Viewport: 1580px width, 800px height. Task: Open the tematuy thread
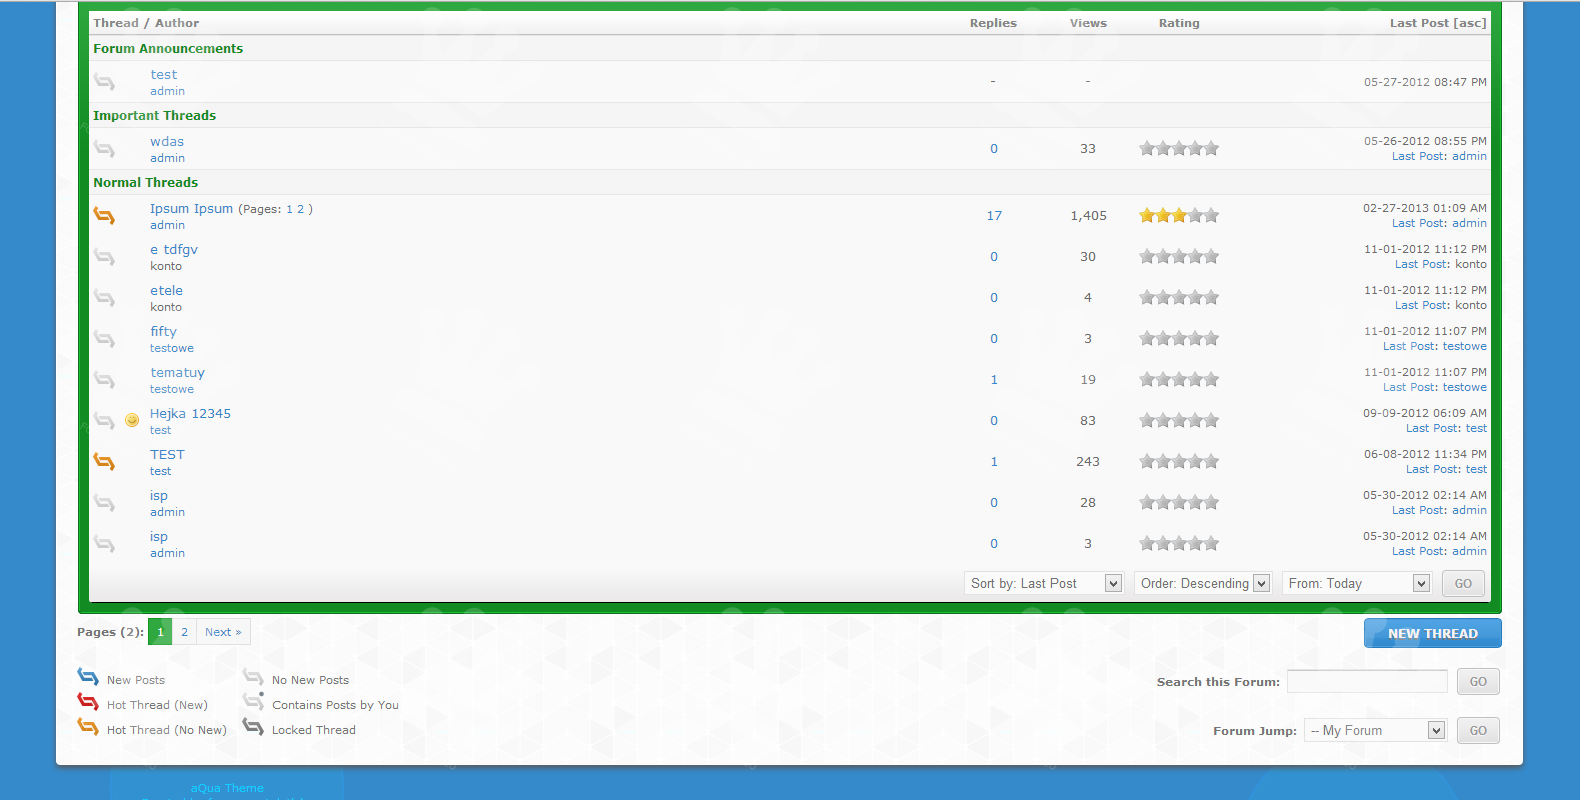coord(177,373)
